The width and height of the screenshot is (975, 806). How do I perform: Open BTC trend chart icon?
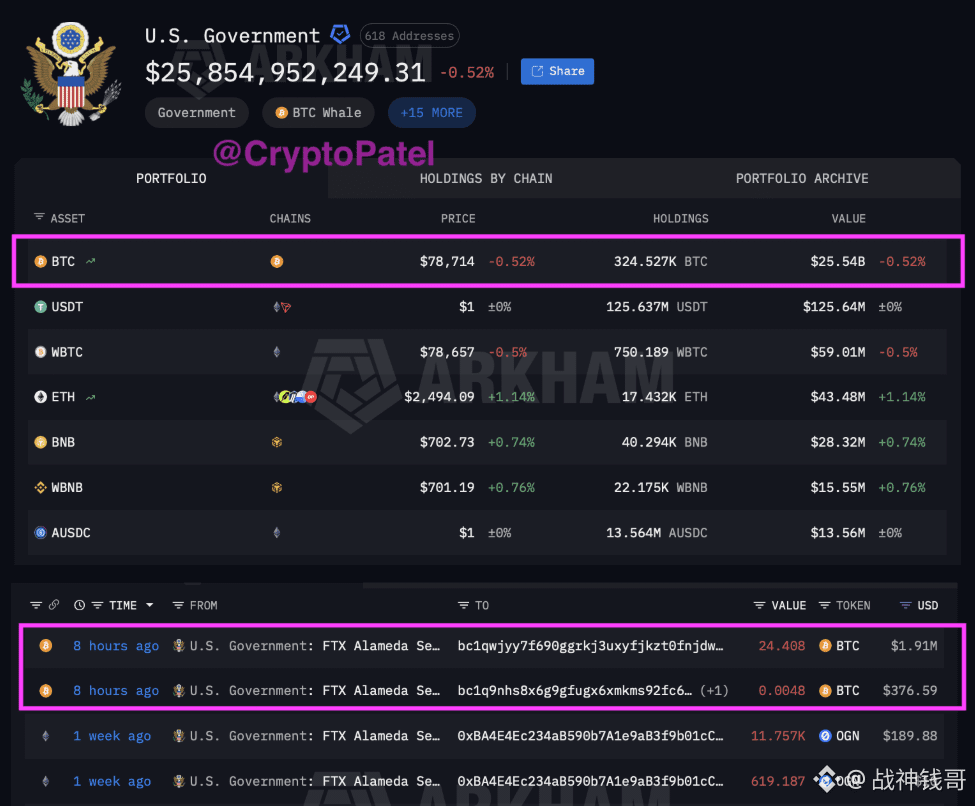coord(90,261)
